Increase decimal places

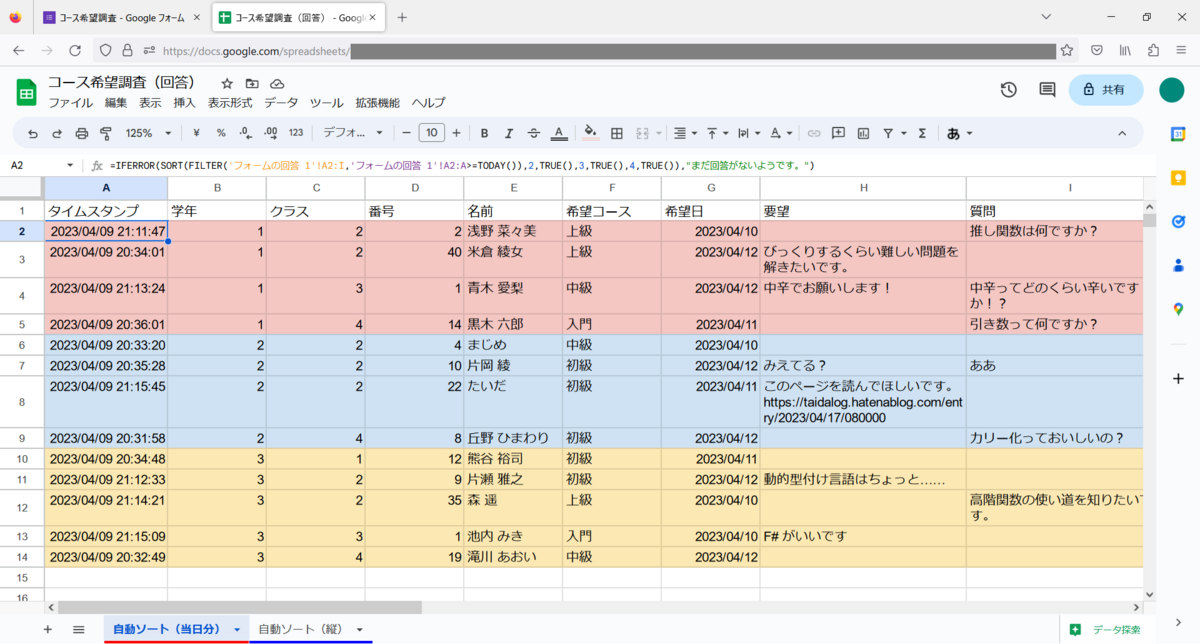270,133
